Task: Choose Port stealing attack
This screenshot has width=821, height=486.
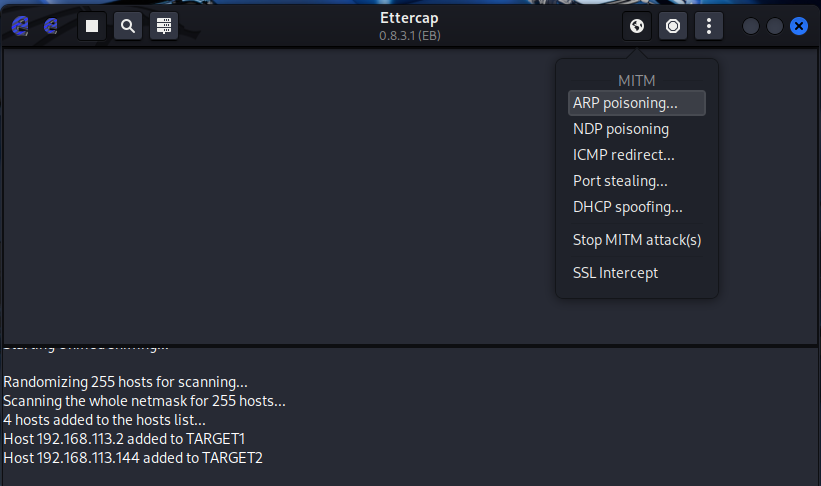Action: point(620,181)
